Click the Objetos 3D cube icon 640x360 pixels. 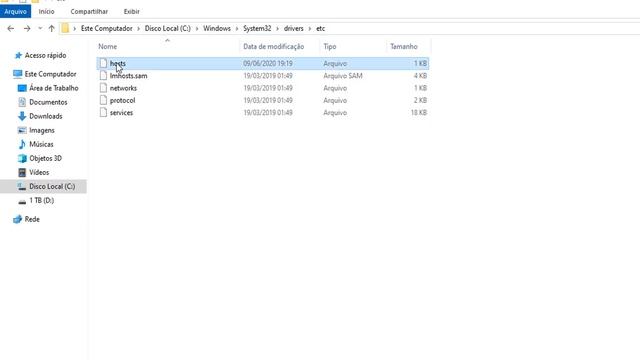point(22,158)
